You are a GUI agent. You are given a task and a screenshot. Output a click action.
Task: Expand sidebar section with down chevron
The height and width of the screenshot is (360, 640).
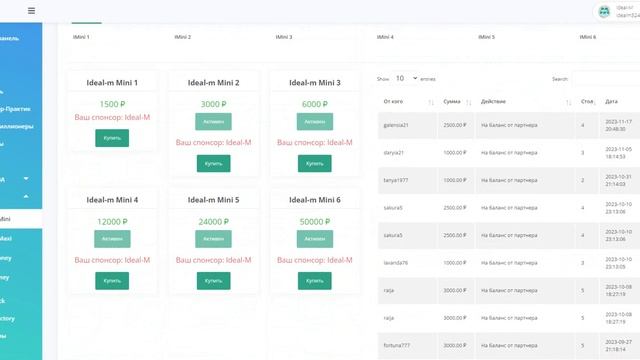tap(26, 178)
